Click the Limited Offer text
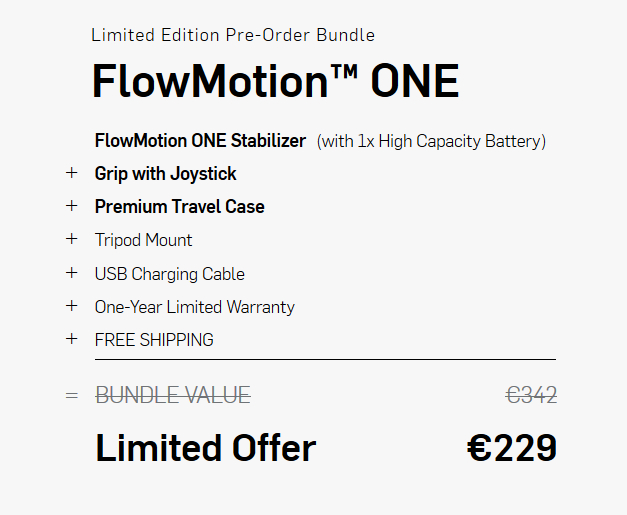 click(x=205, y=448)
